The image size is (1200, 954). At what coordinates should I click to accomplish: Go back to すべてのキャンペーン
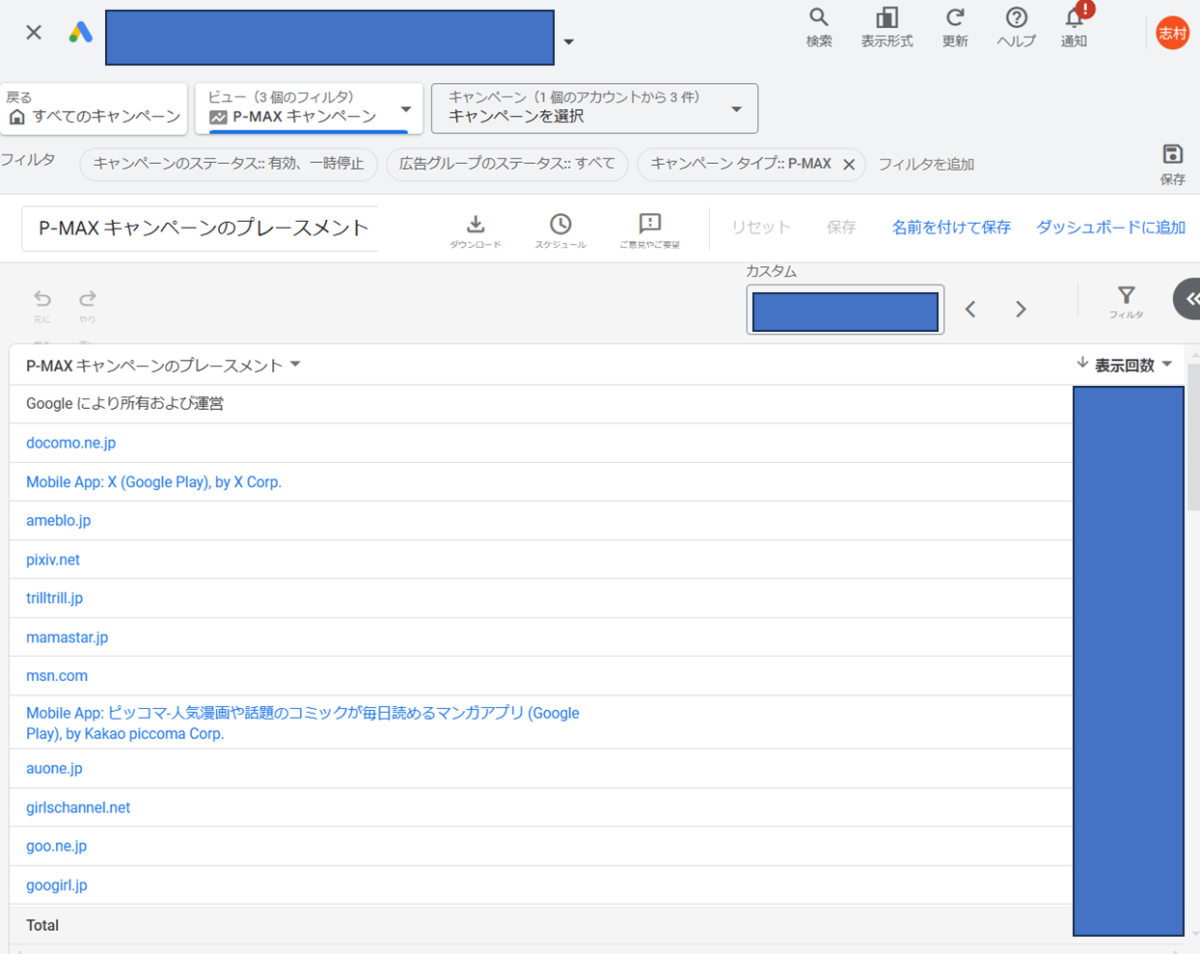click(94, 108)
